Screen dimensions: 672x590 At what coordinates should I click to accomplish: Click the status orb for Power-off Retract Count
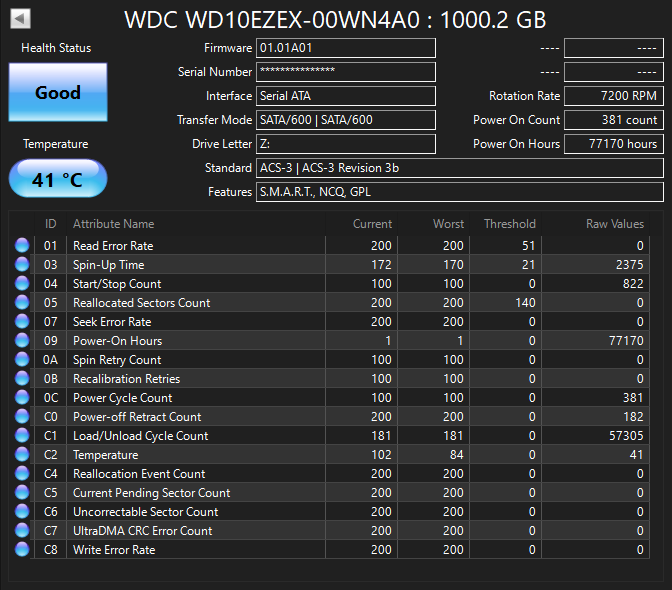(22, 416)
